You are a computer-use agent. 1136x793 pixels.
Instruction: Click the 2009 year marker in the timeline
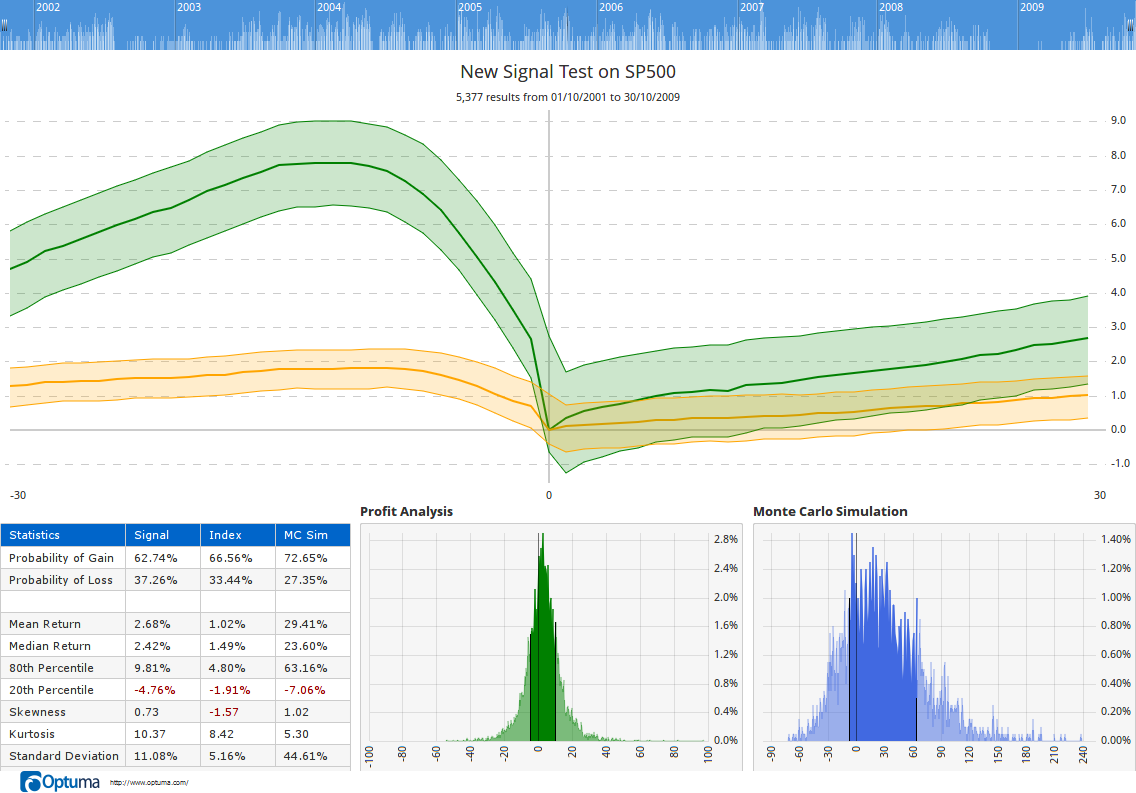coord(1034,6)
